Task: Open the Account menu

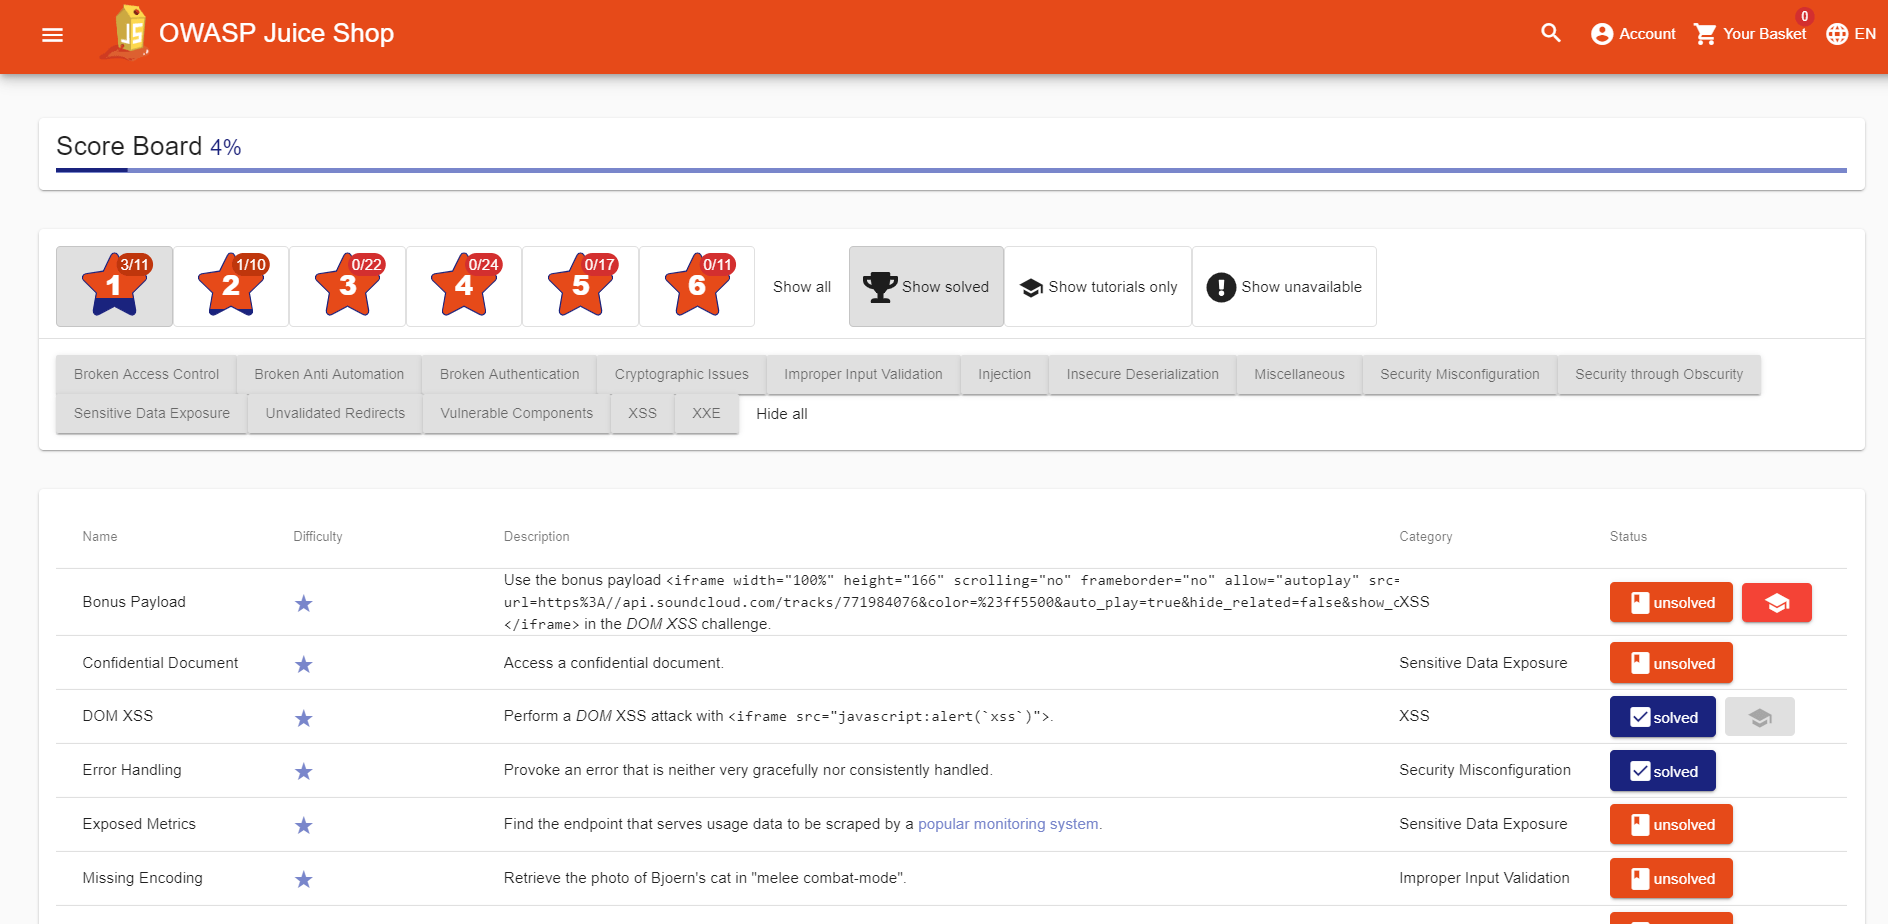Action: pos(1633,34)
